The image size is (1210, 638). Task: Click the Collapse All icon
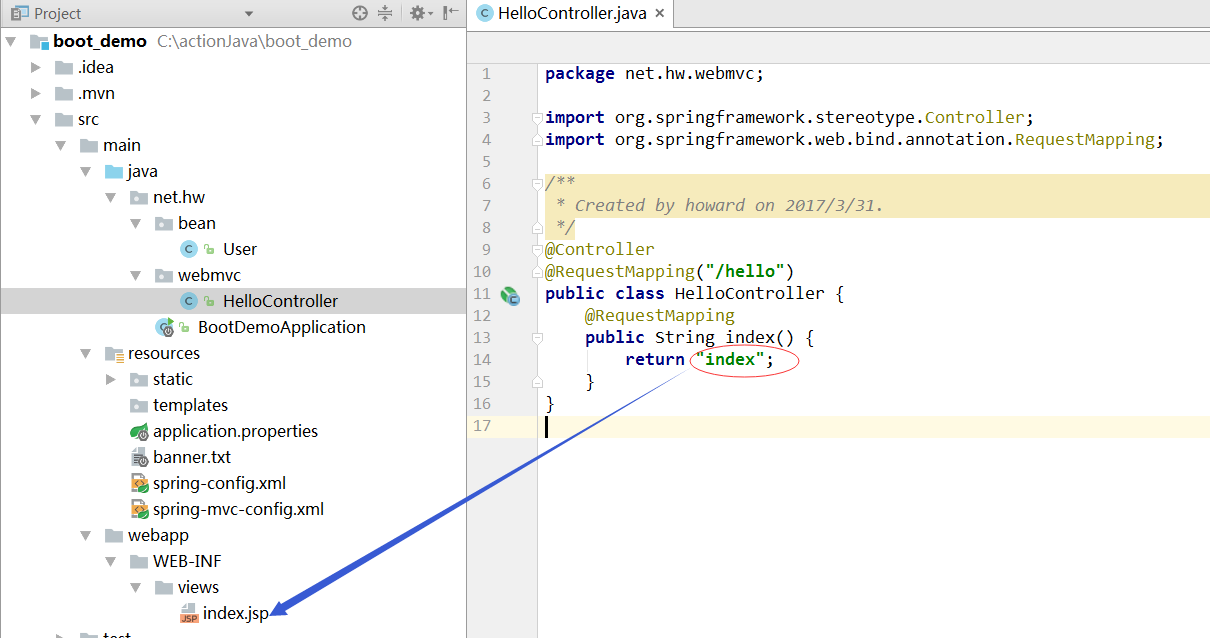tap(386, 13)
